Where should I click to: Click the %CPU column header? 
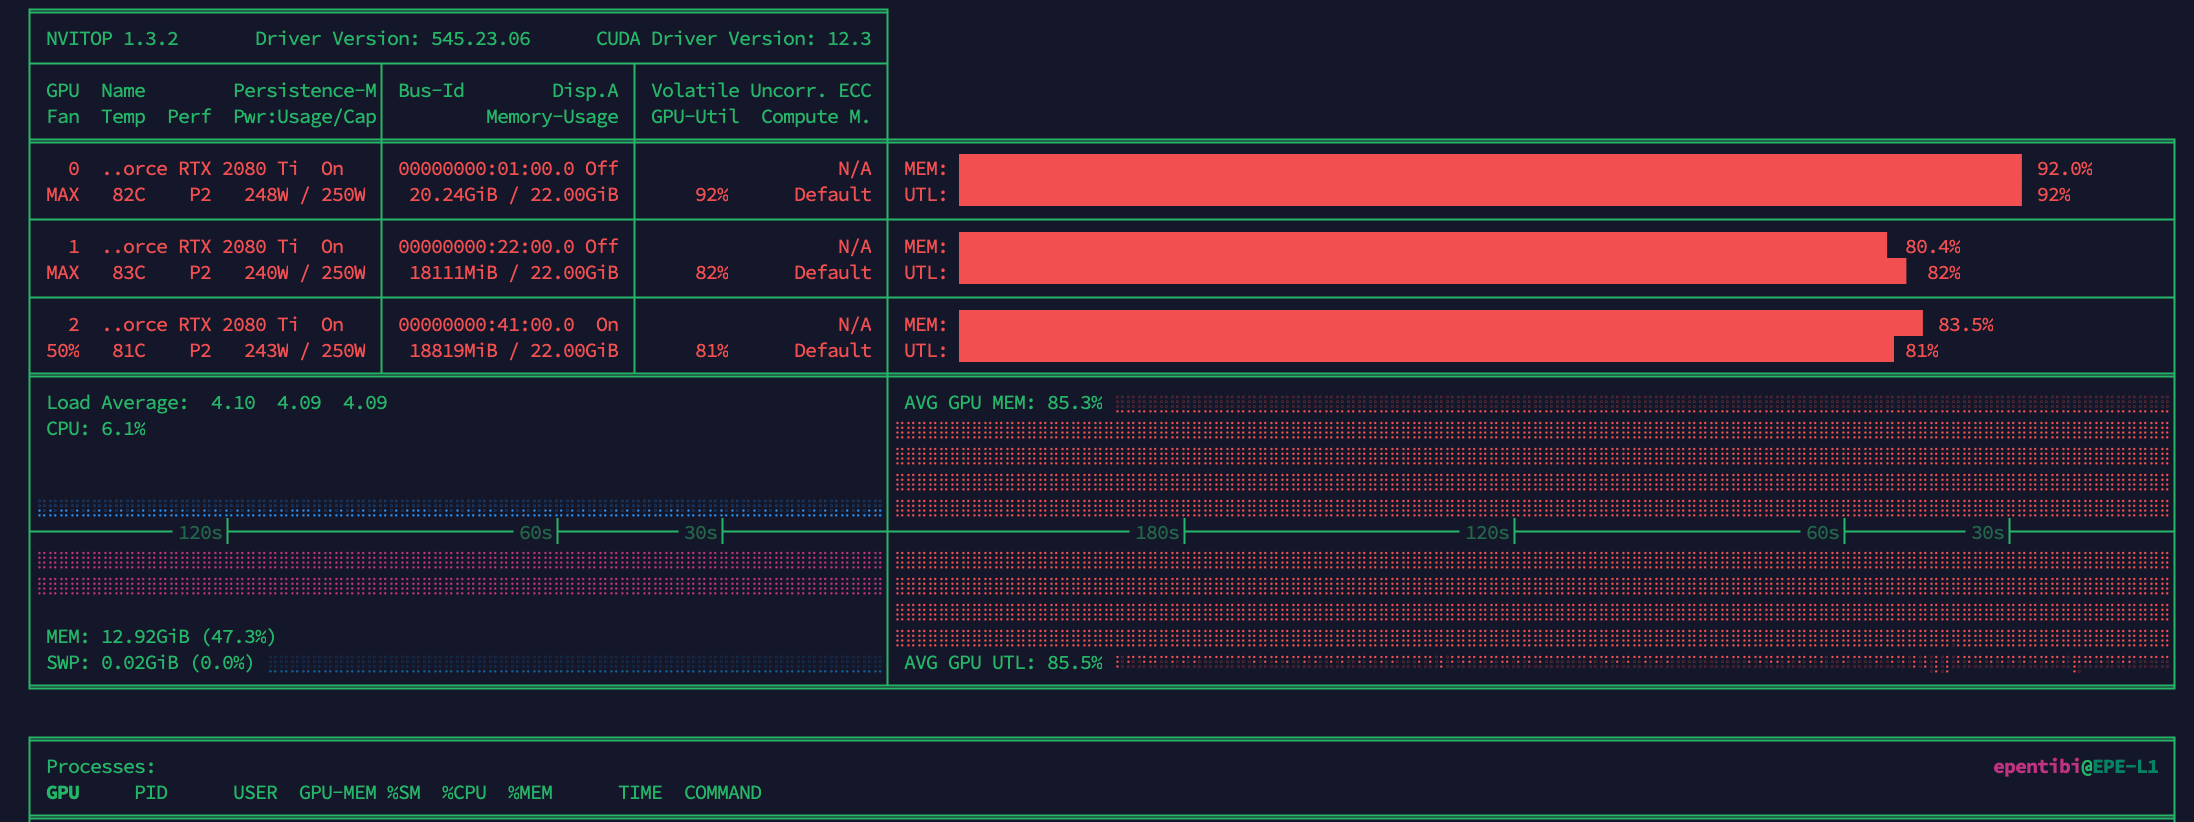(x=464, y=792)
